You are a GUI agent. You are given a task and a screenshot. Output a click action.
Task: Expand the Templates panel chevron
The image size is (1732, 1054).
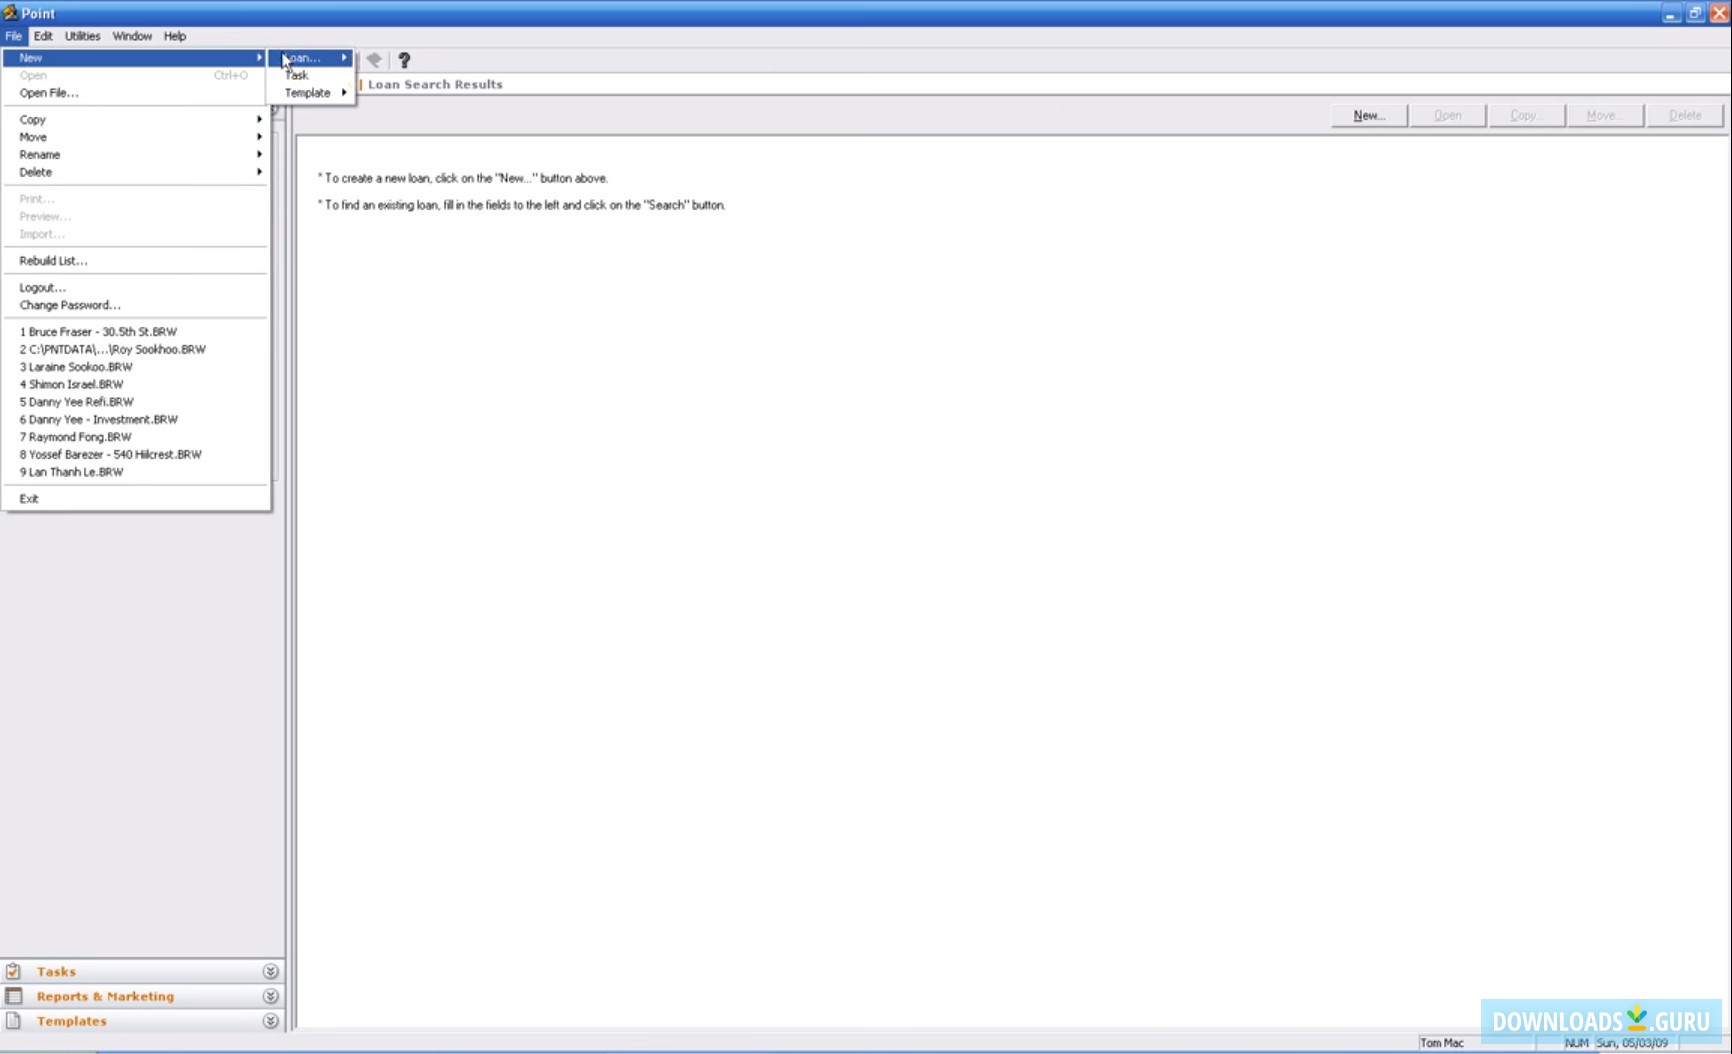point(270,1021)
